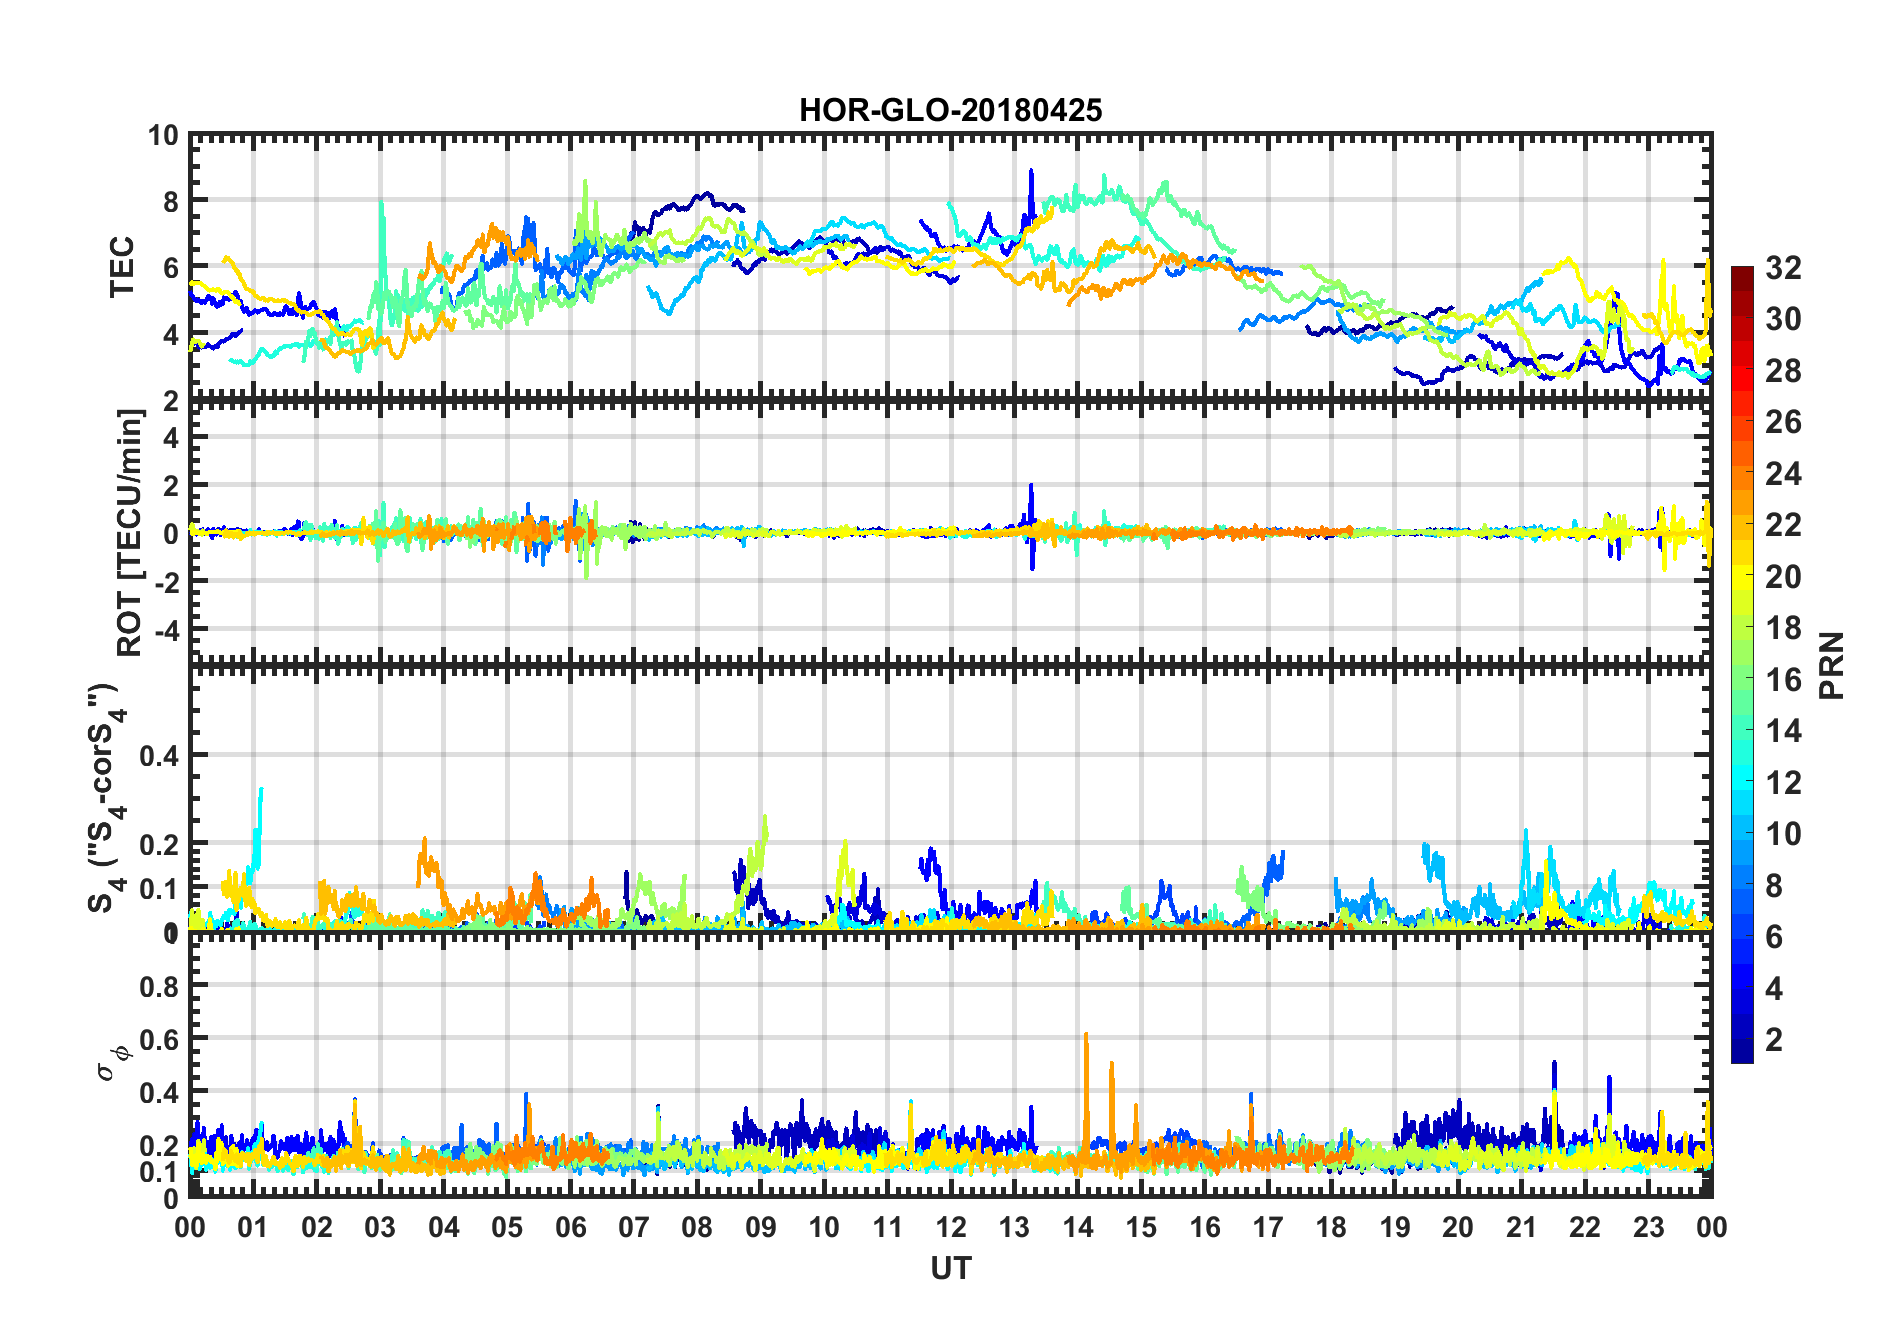Select the "TEC" y-axis label

(x=122, y=267)
